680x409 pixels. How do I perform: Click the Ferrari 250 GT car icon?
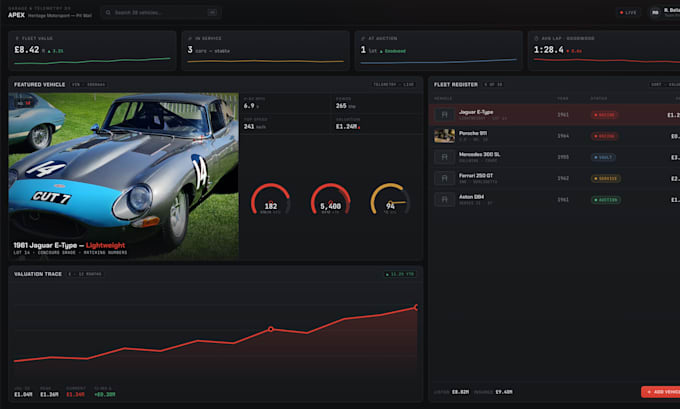pyautogui.click(x=445, y=178)
